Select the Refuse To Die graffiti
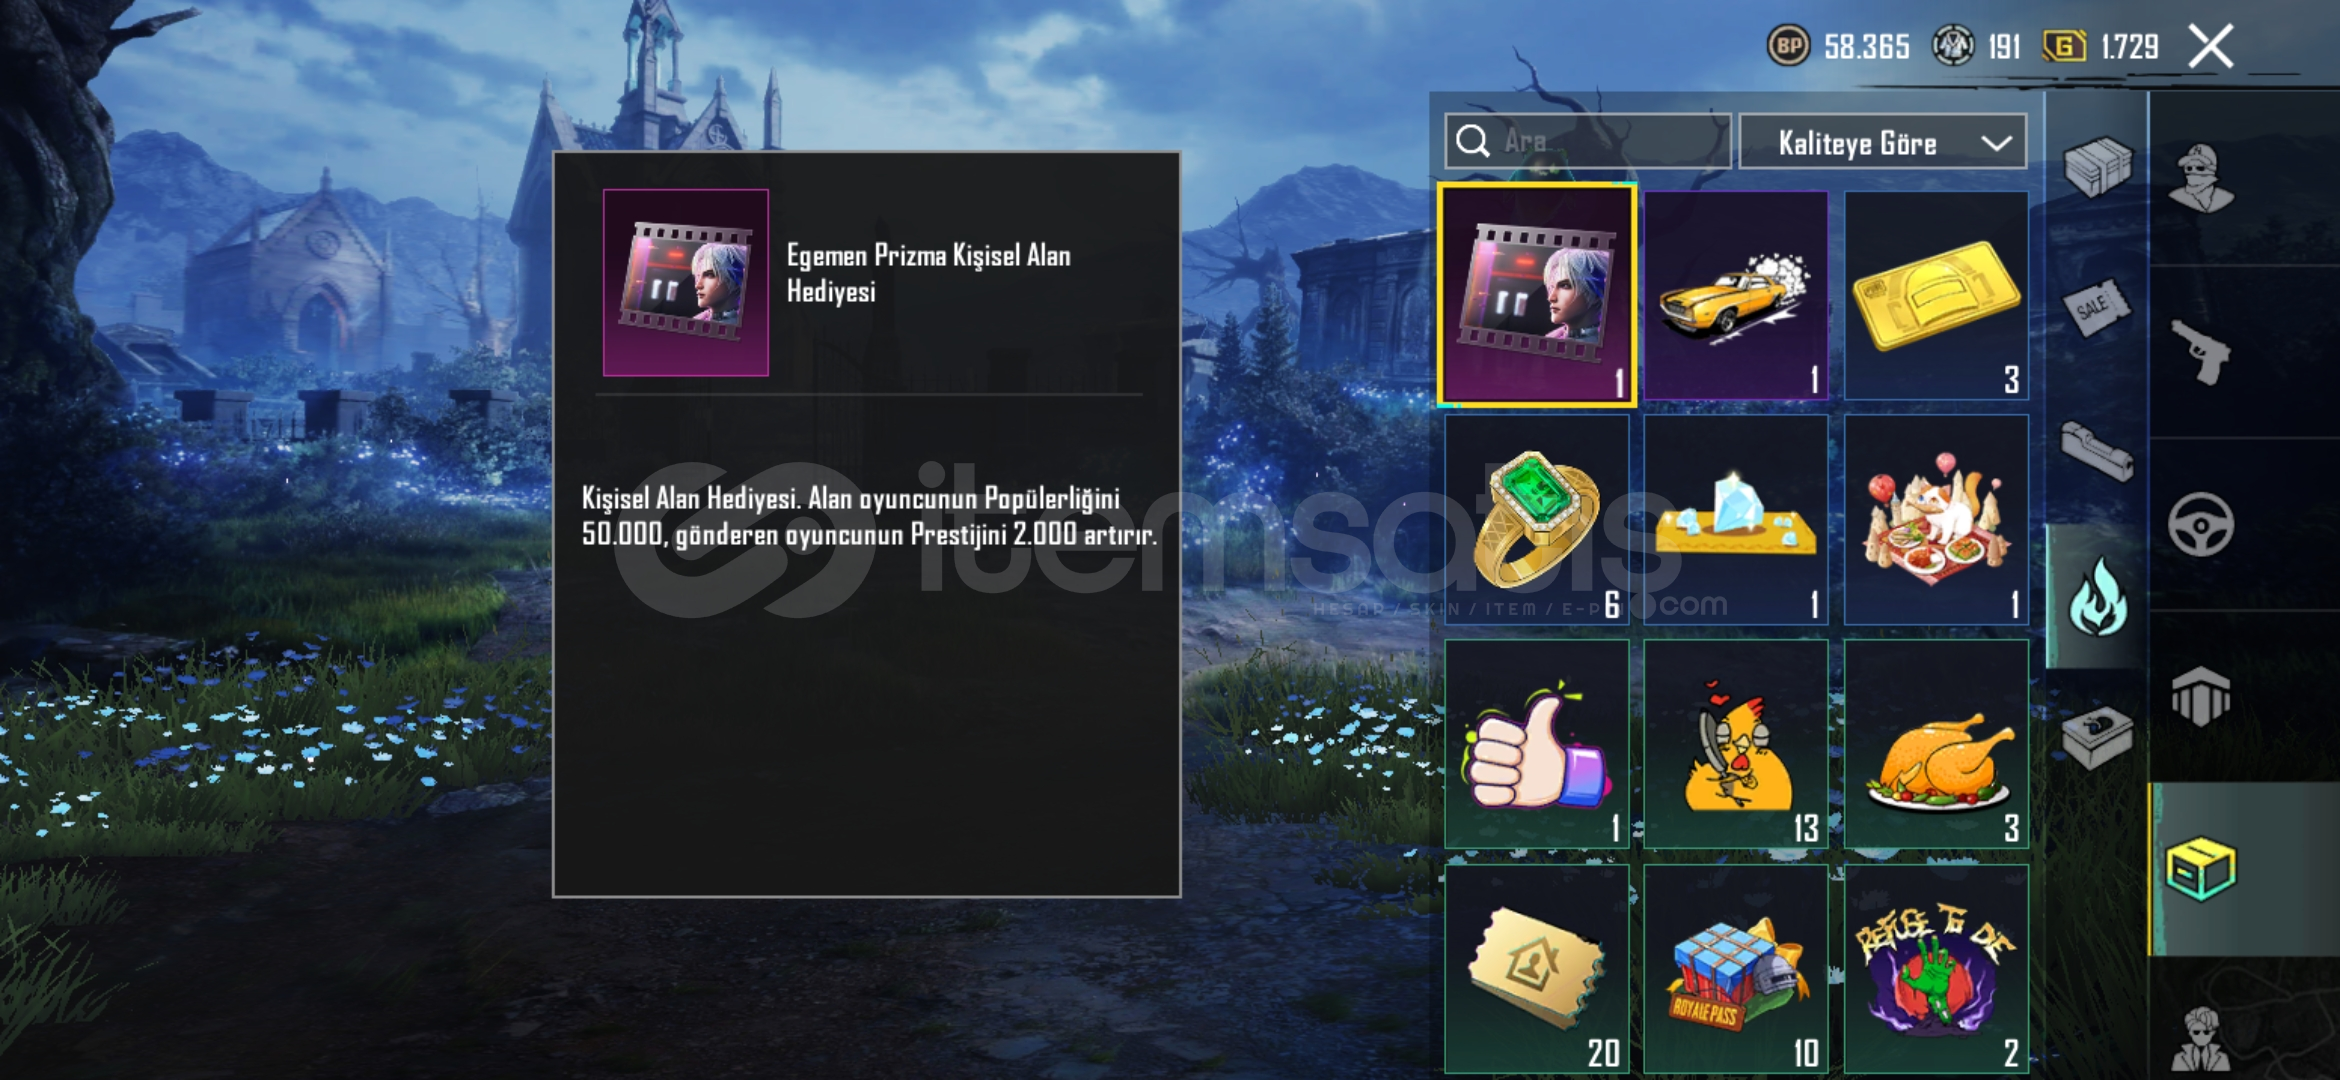The image size is (2340, 1080). coord(1936,970)
